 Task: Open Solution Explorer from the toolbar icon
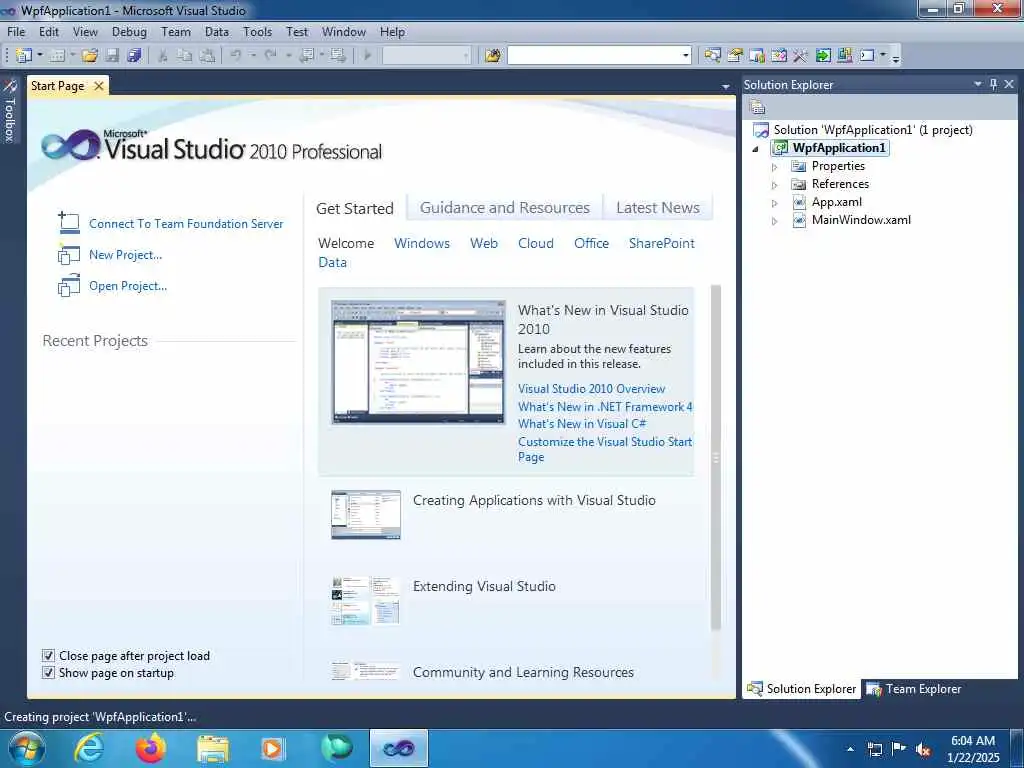tap(712, 56)
